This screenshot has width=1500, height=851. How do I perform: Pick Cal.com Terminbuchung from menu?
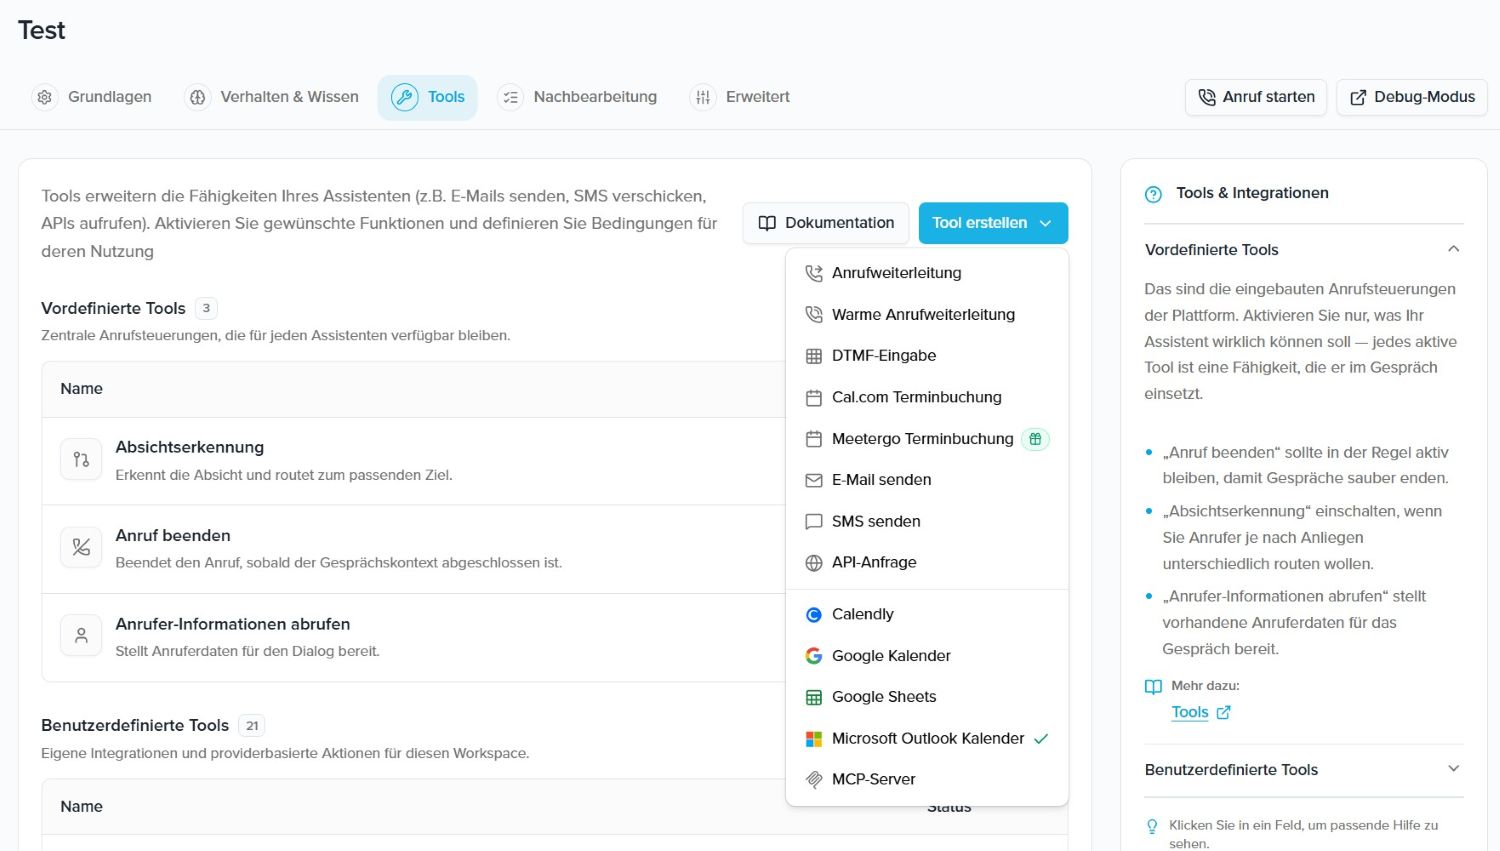point(927,397)
